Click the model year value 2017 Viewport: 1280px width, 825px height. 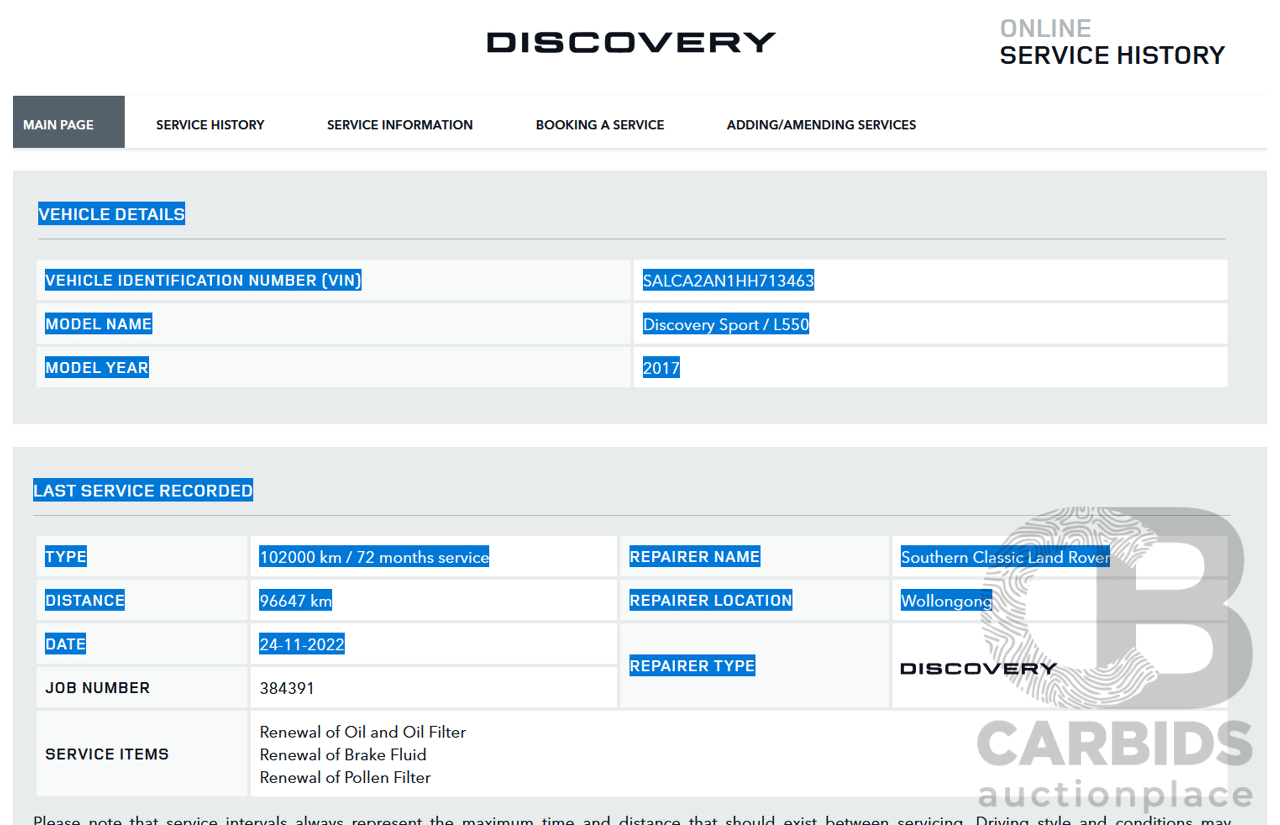click(x=661, y=368)
